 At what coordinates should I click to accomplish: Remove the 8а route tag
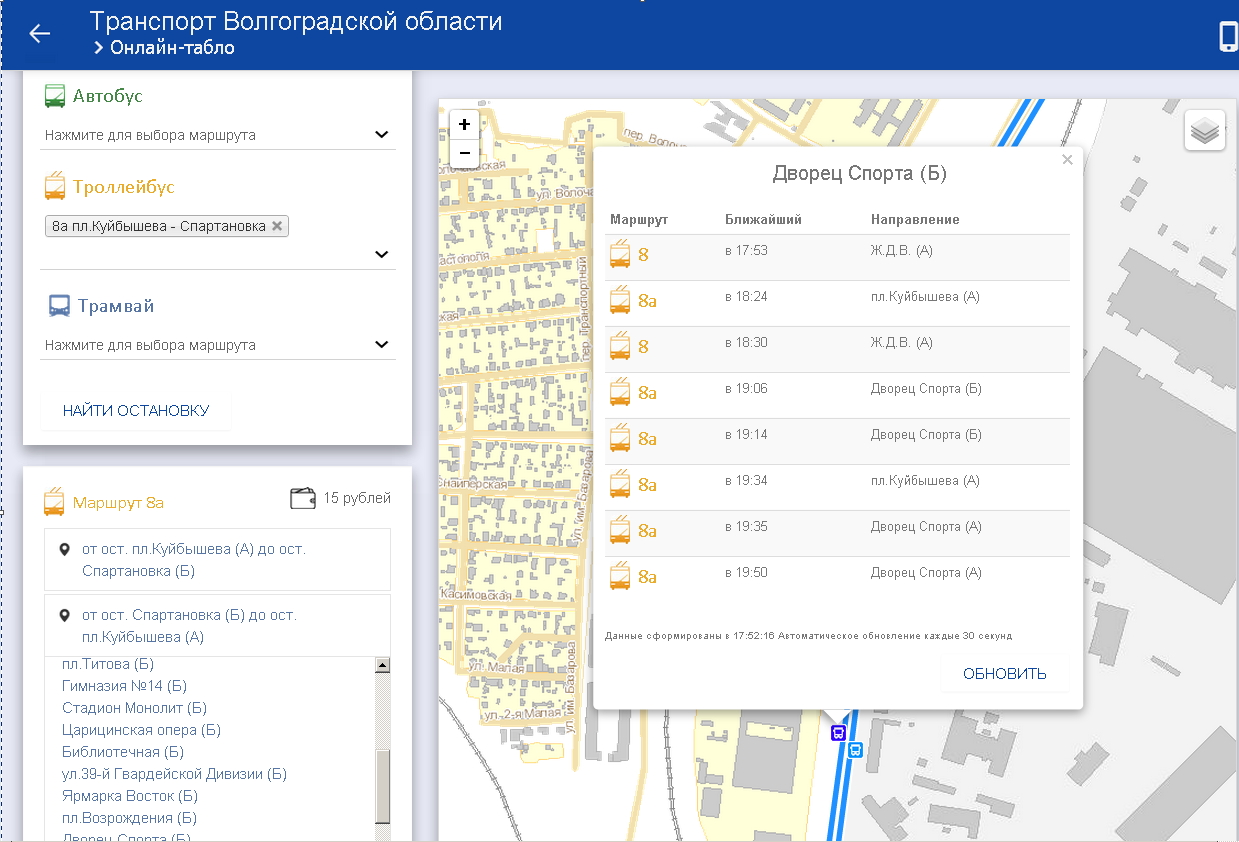coord(277,226)
